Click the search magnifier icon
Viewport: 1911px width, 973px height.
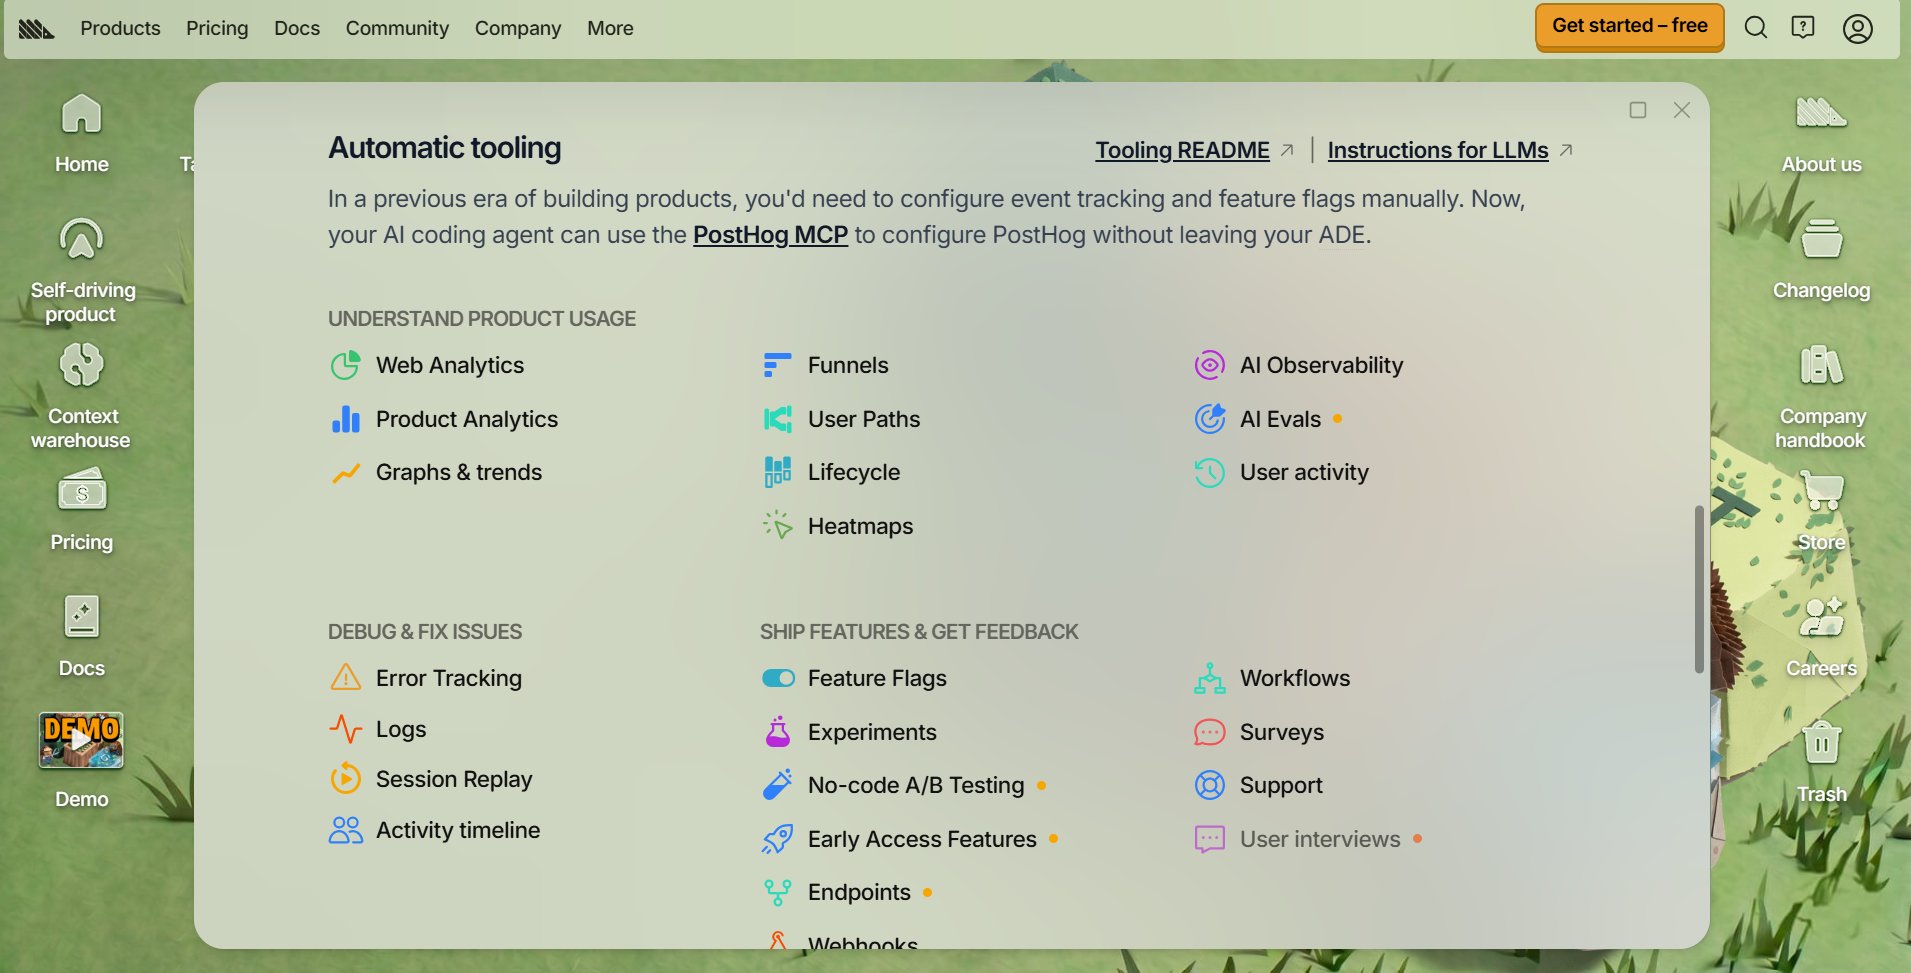coord(1756,27)
